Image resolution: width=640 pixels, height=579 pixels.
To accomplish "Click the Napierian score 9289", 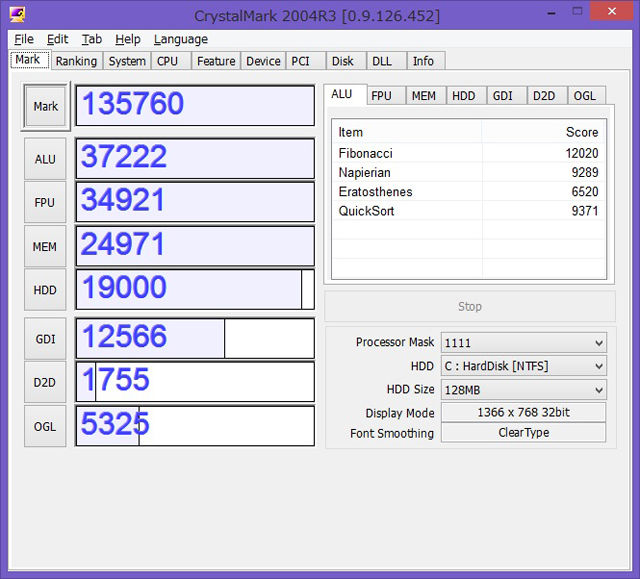I will coord(585,172).
